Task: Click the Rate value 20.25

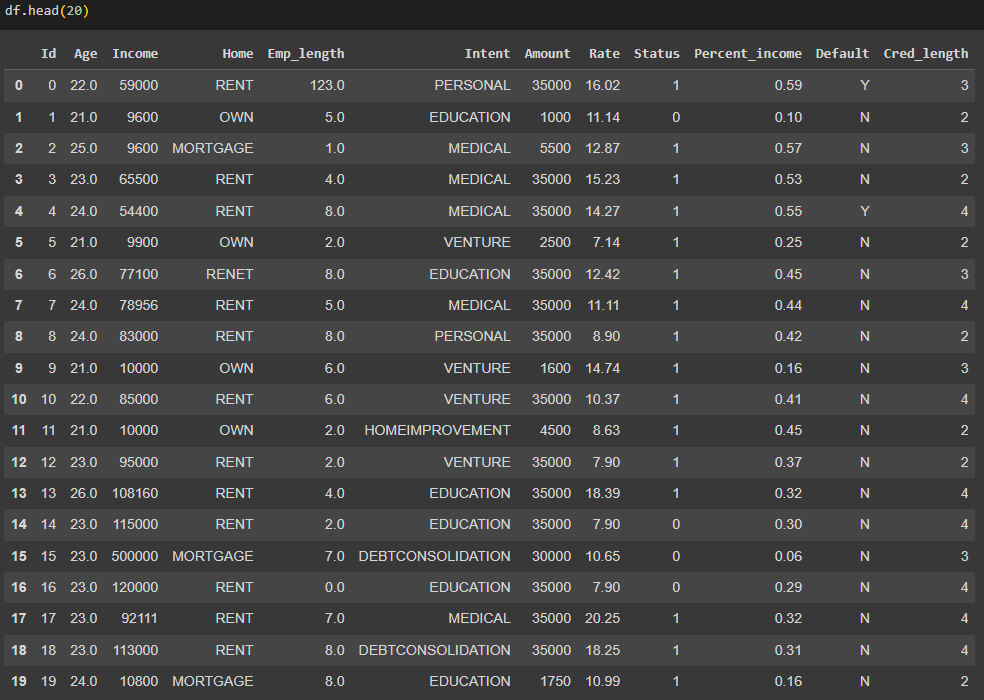Action: point(602,618)
